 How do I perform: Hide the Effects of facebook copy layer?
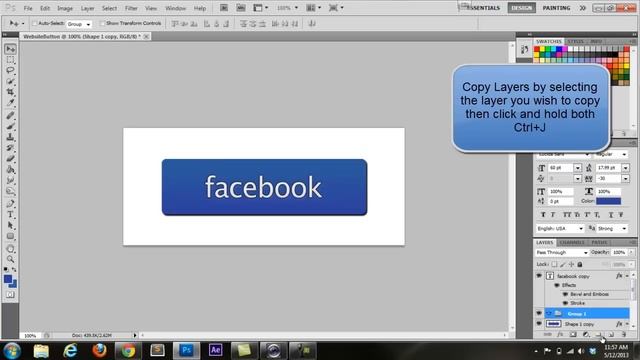click(557, 285)
